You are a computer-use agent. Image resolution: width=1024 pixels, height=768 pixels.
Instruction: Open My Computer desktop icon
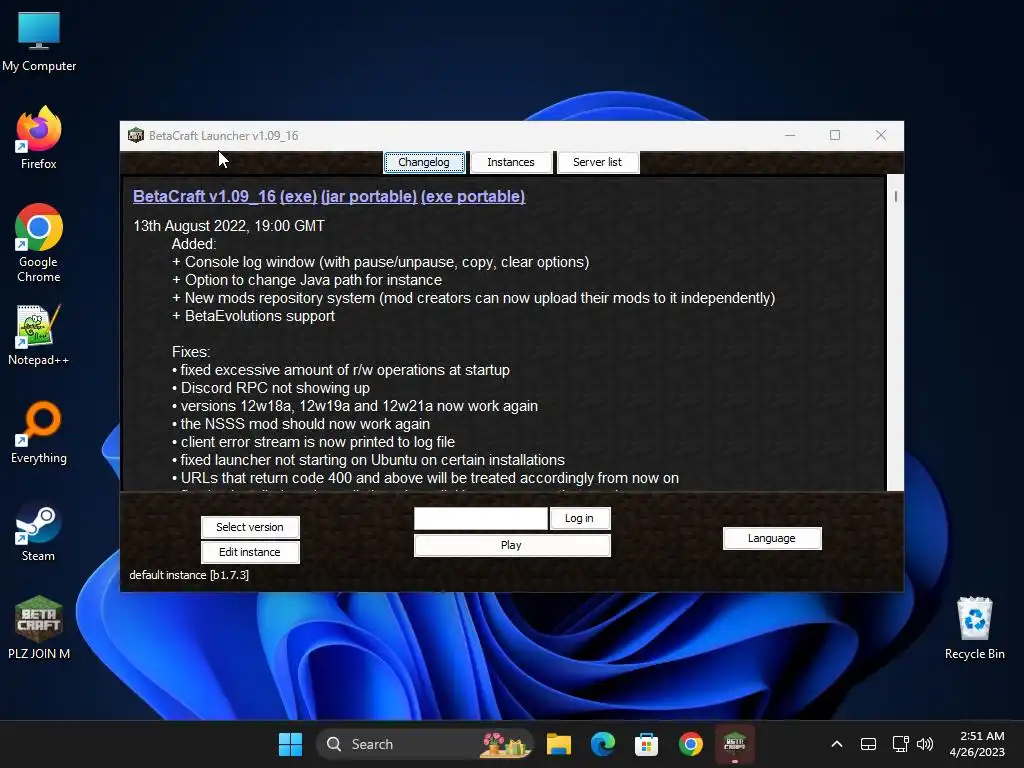(39, 41)
